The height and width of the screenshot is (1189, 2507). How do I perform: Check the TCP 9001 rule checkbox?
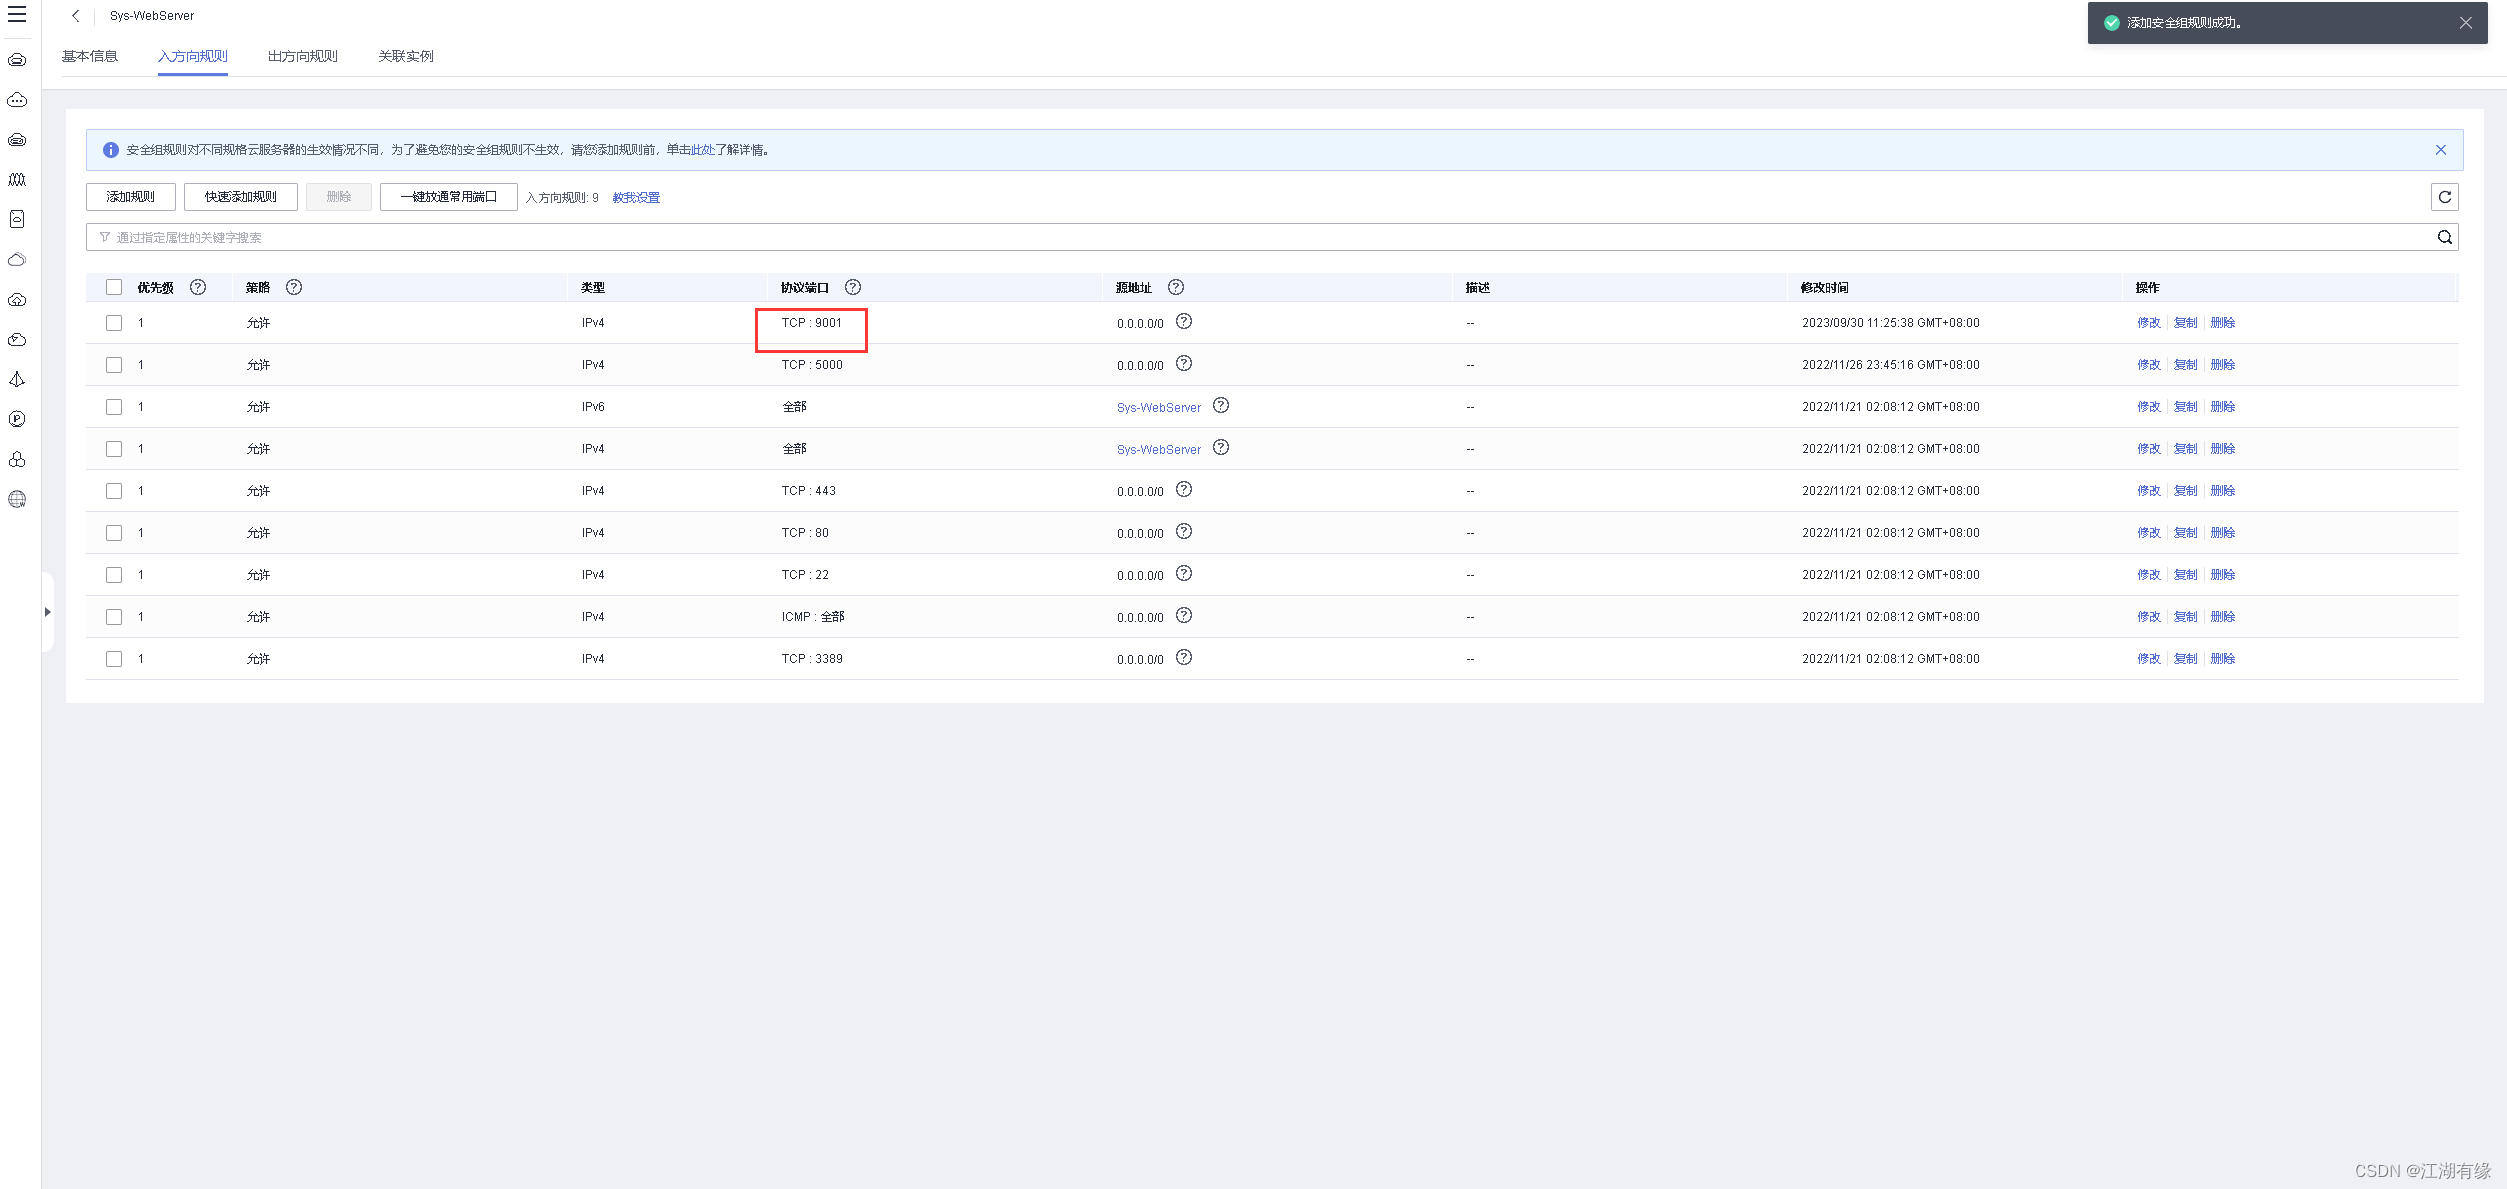tap(114, 323)
